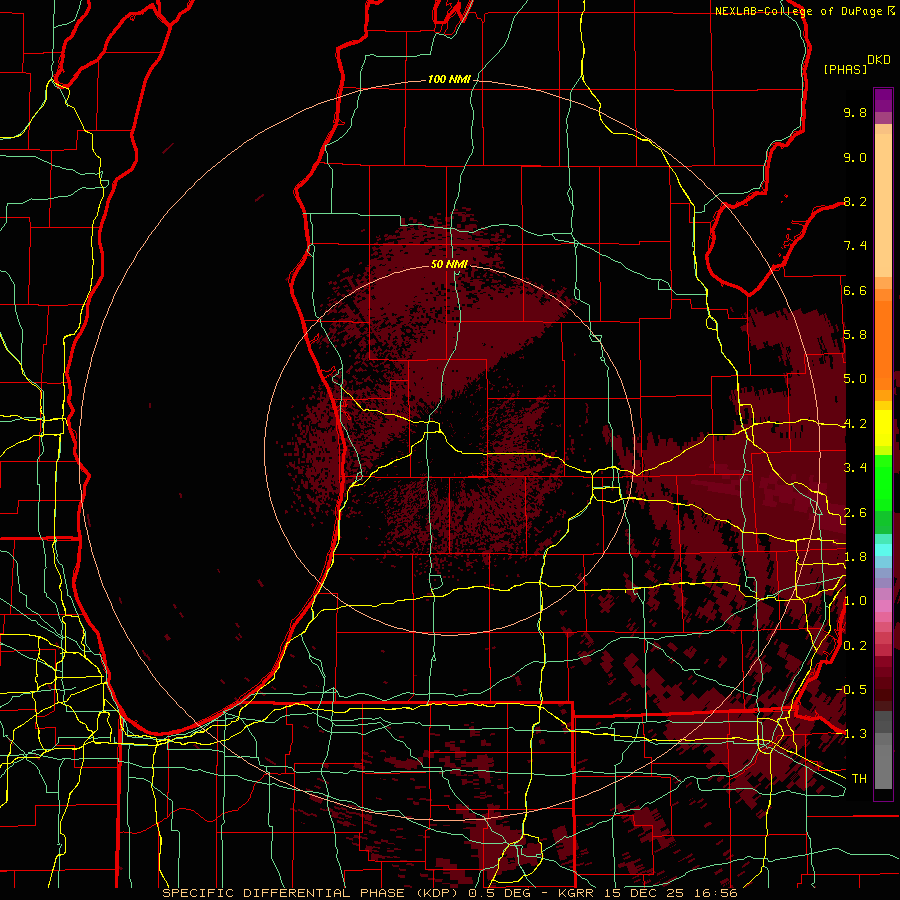900x900 pixels.
Task: Click the 100 NMI range ring label
Action: (x=449, y=79)
